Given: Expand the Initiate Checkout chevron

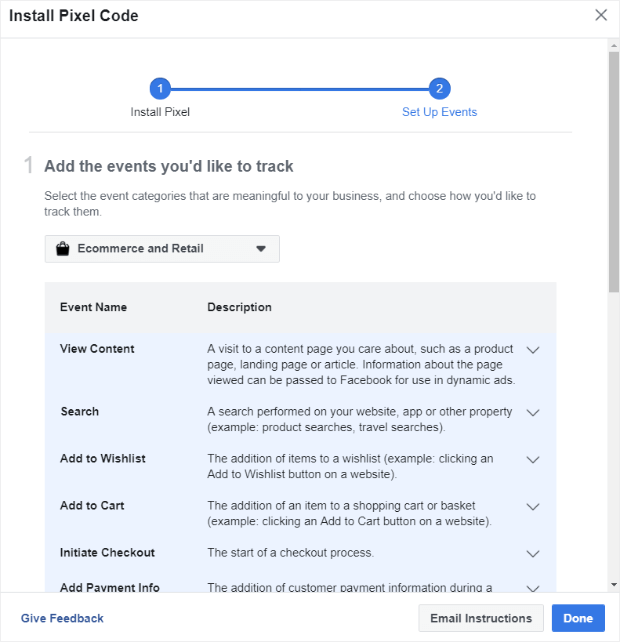Looking at the screenshot, I should [533, 554].
